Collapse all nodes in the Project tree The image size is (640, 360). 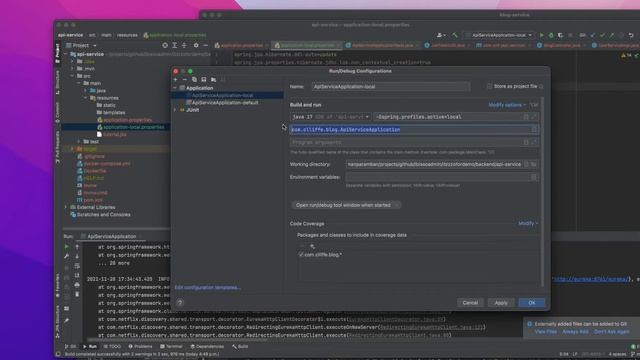point(184,45)
